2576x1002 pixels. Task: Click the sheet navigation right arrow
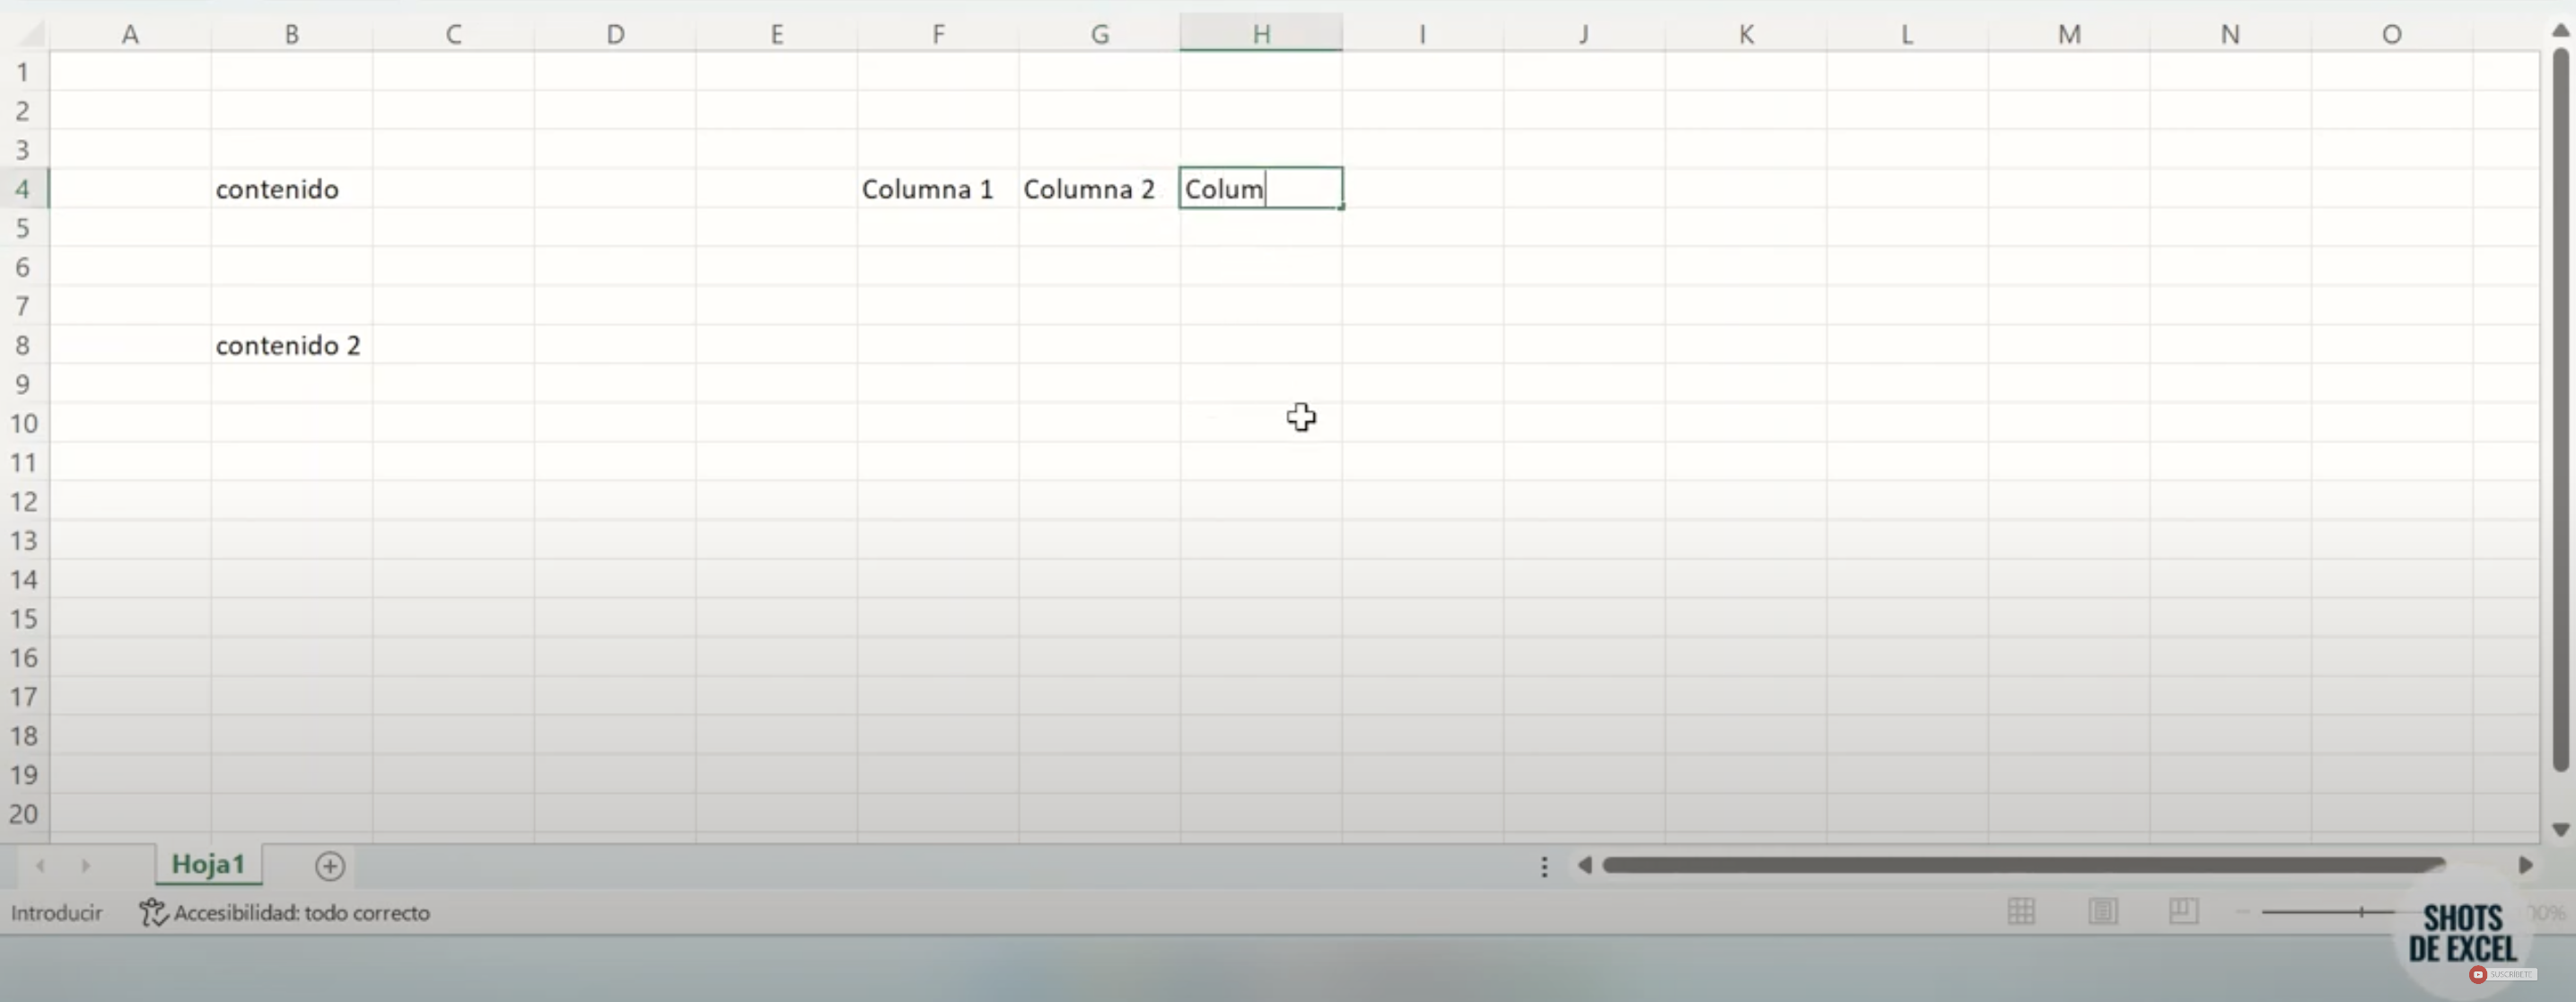coord(85,865)
